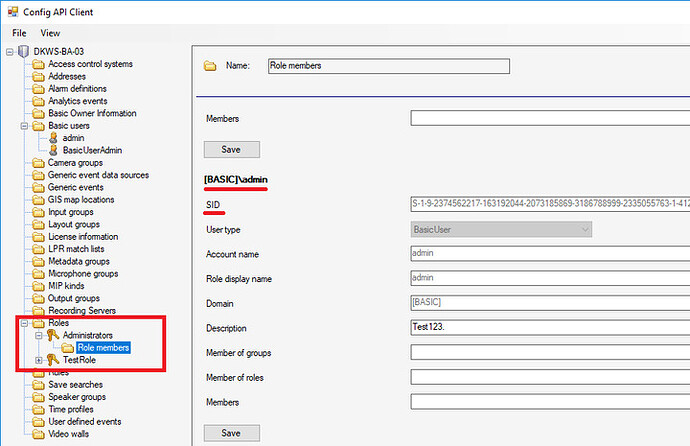Collapse the Administrators role node
Screen dimensions: 690x446
[39, 336]
